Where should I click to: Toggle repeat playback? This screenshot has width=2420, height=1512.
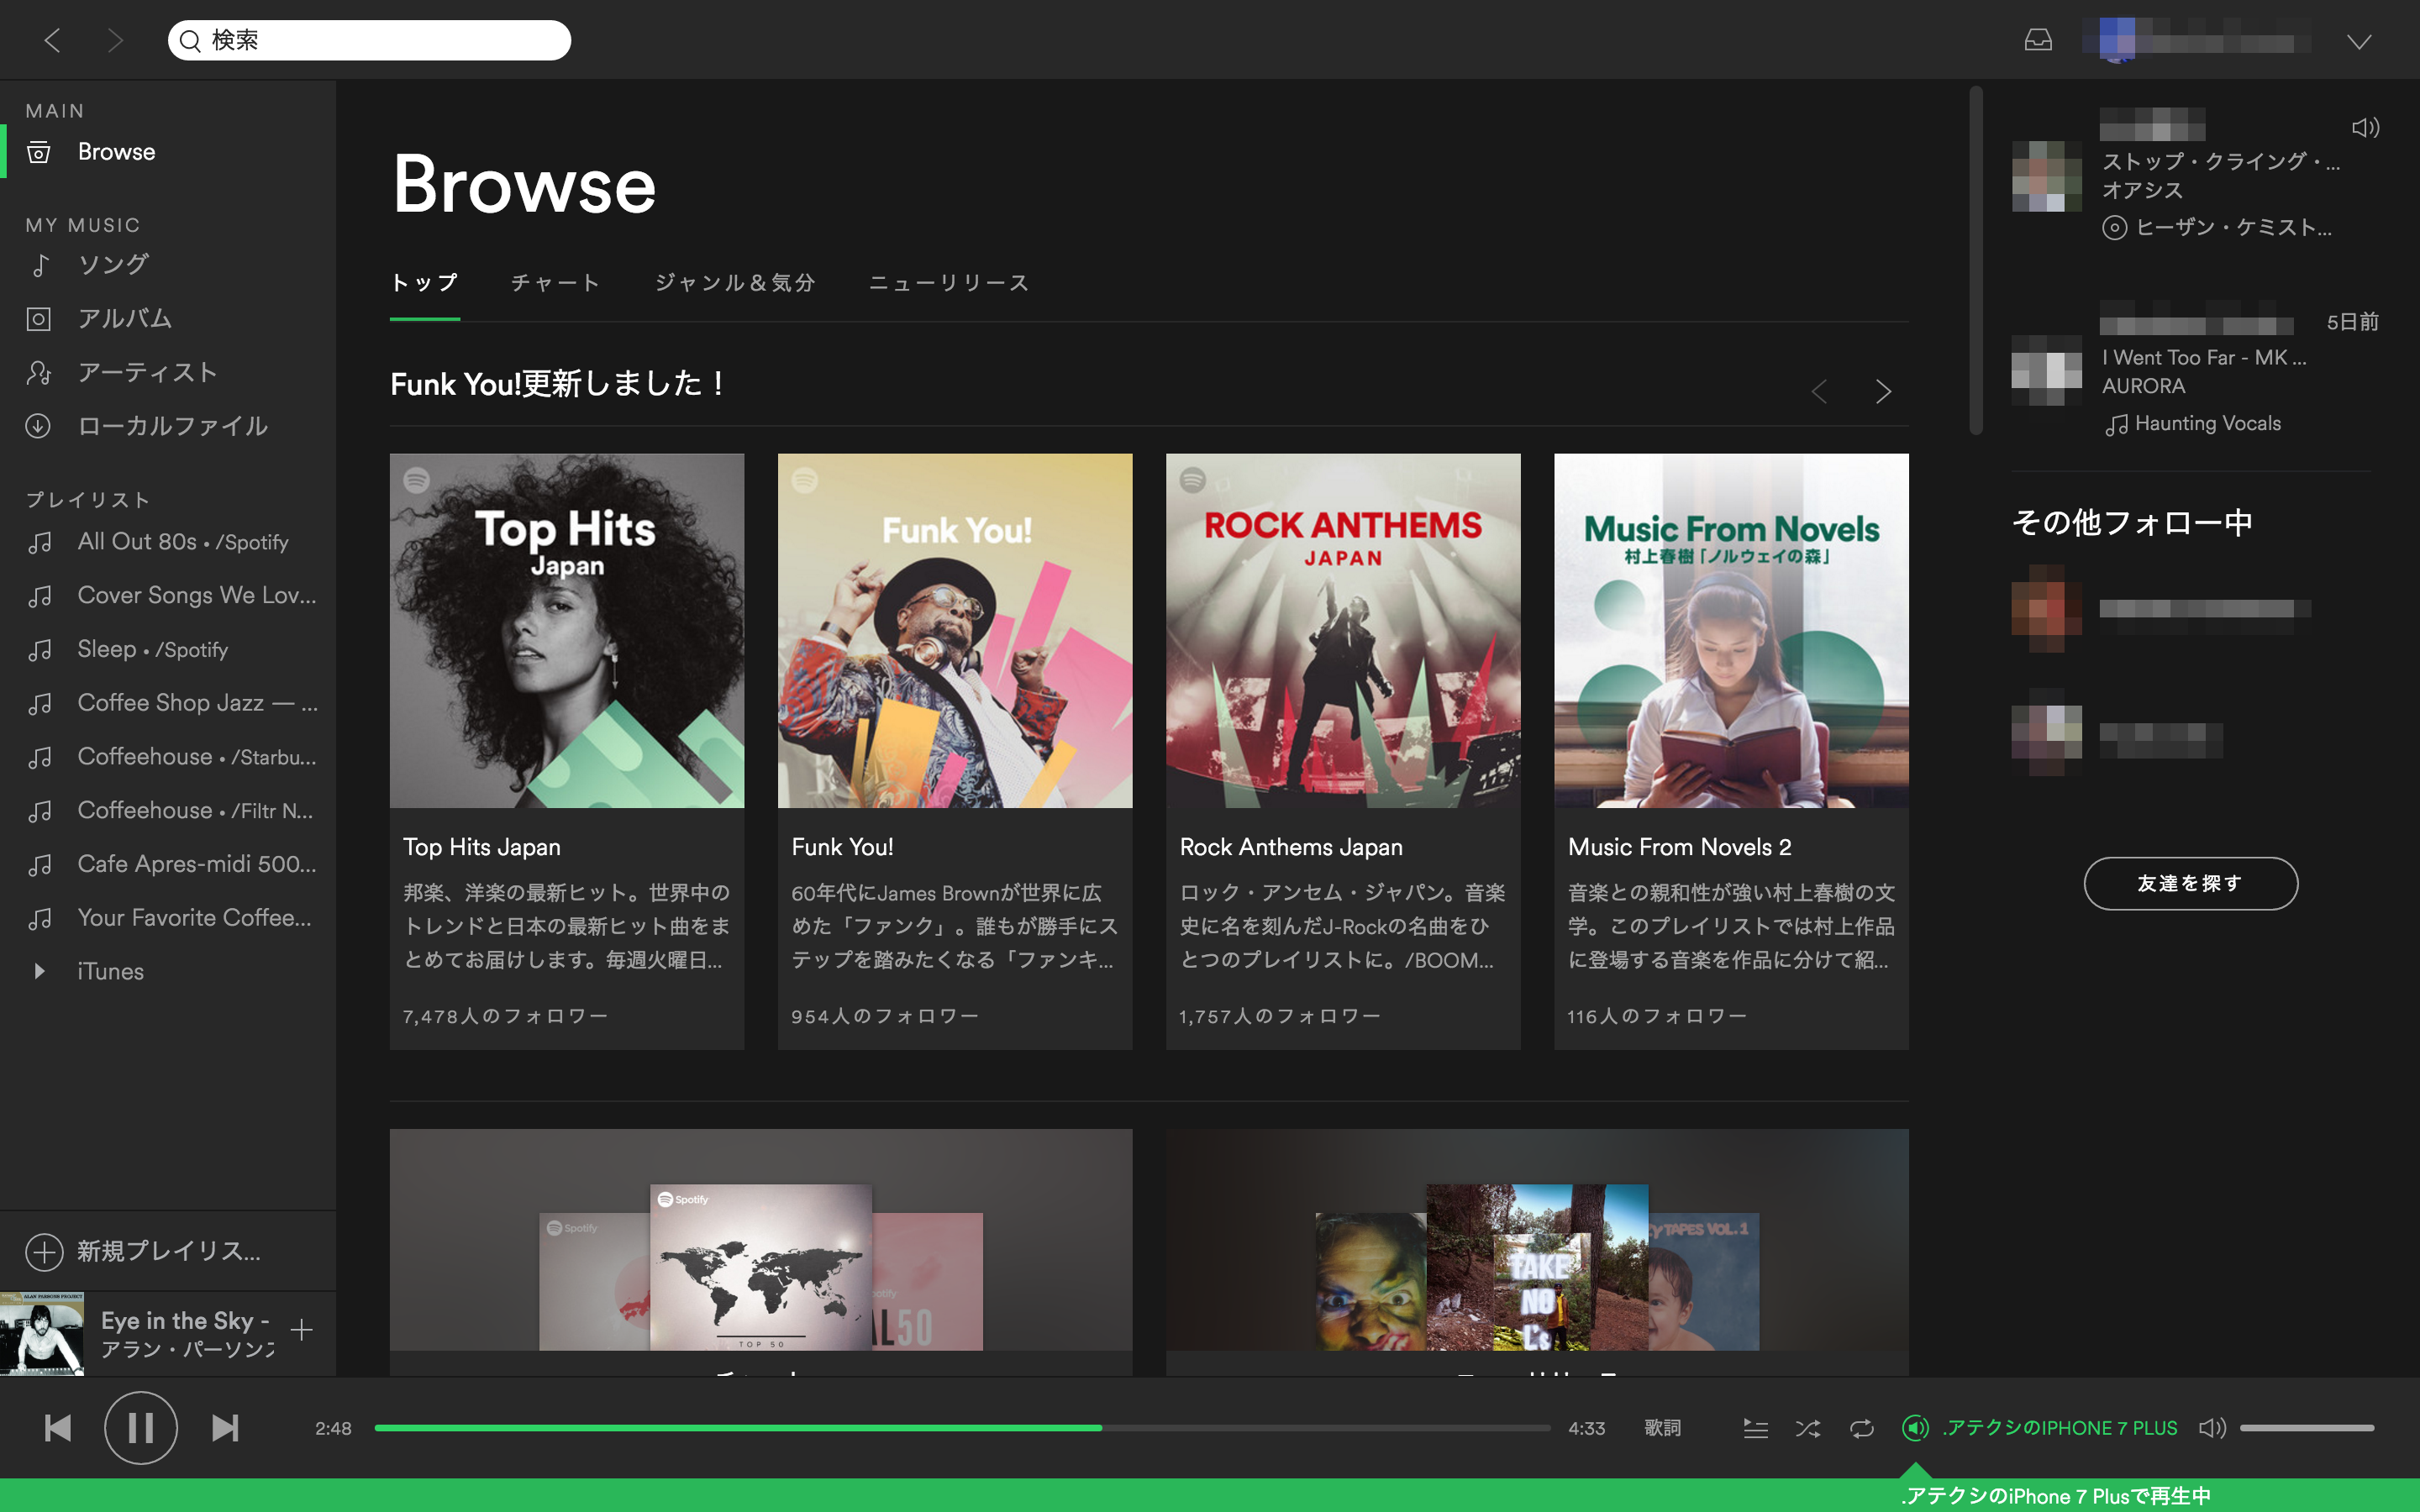point(1861,1428)
